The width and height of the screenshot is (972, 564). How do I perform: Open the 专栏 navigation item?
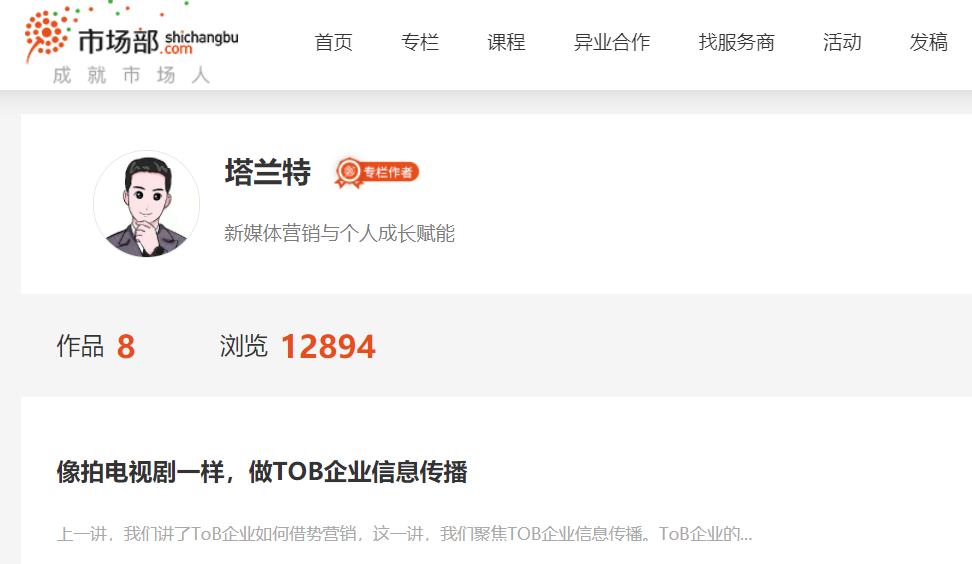pos(420,42)
